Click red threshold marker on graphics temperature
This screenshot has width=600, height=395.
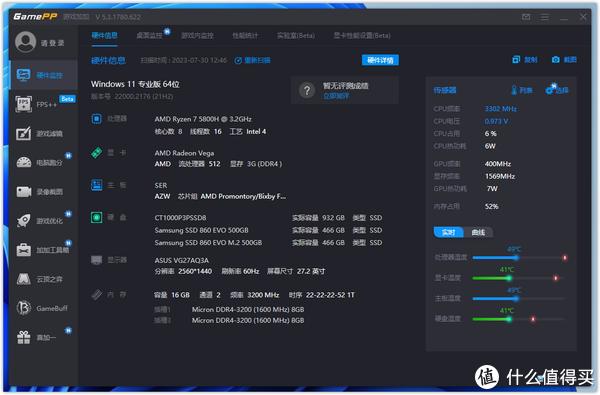point(556,278)
